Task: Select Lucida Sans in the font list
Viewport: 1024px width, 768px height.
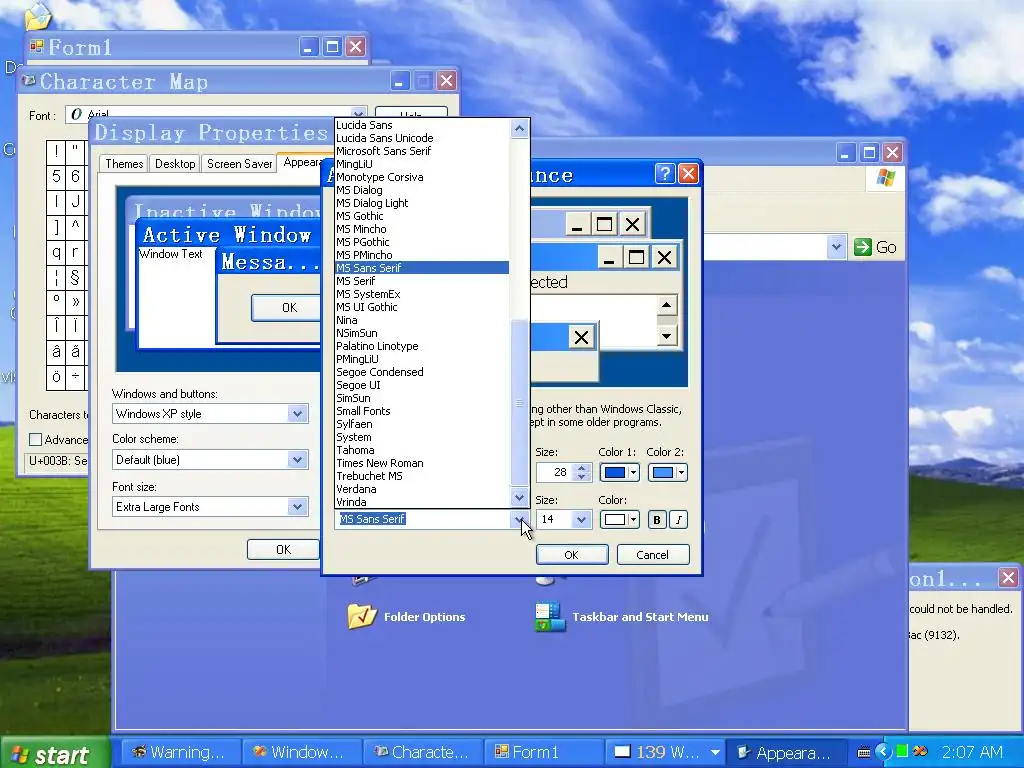Action: click(x=422, y=125)
